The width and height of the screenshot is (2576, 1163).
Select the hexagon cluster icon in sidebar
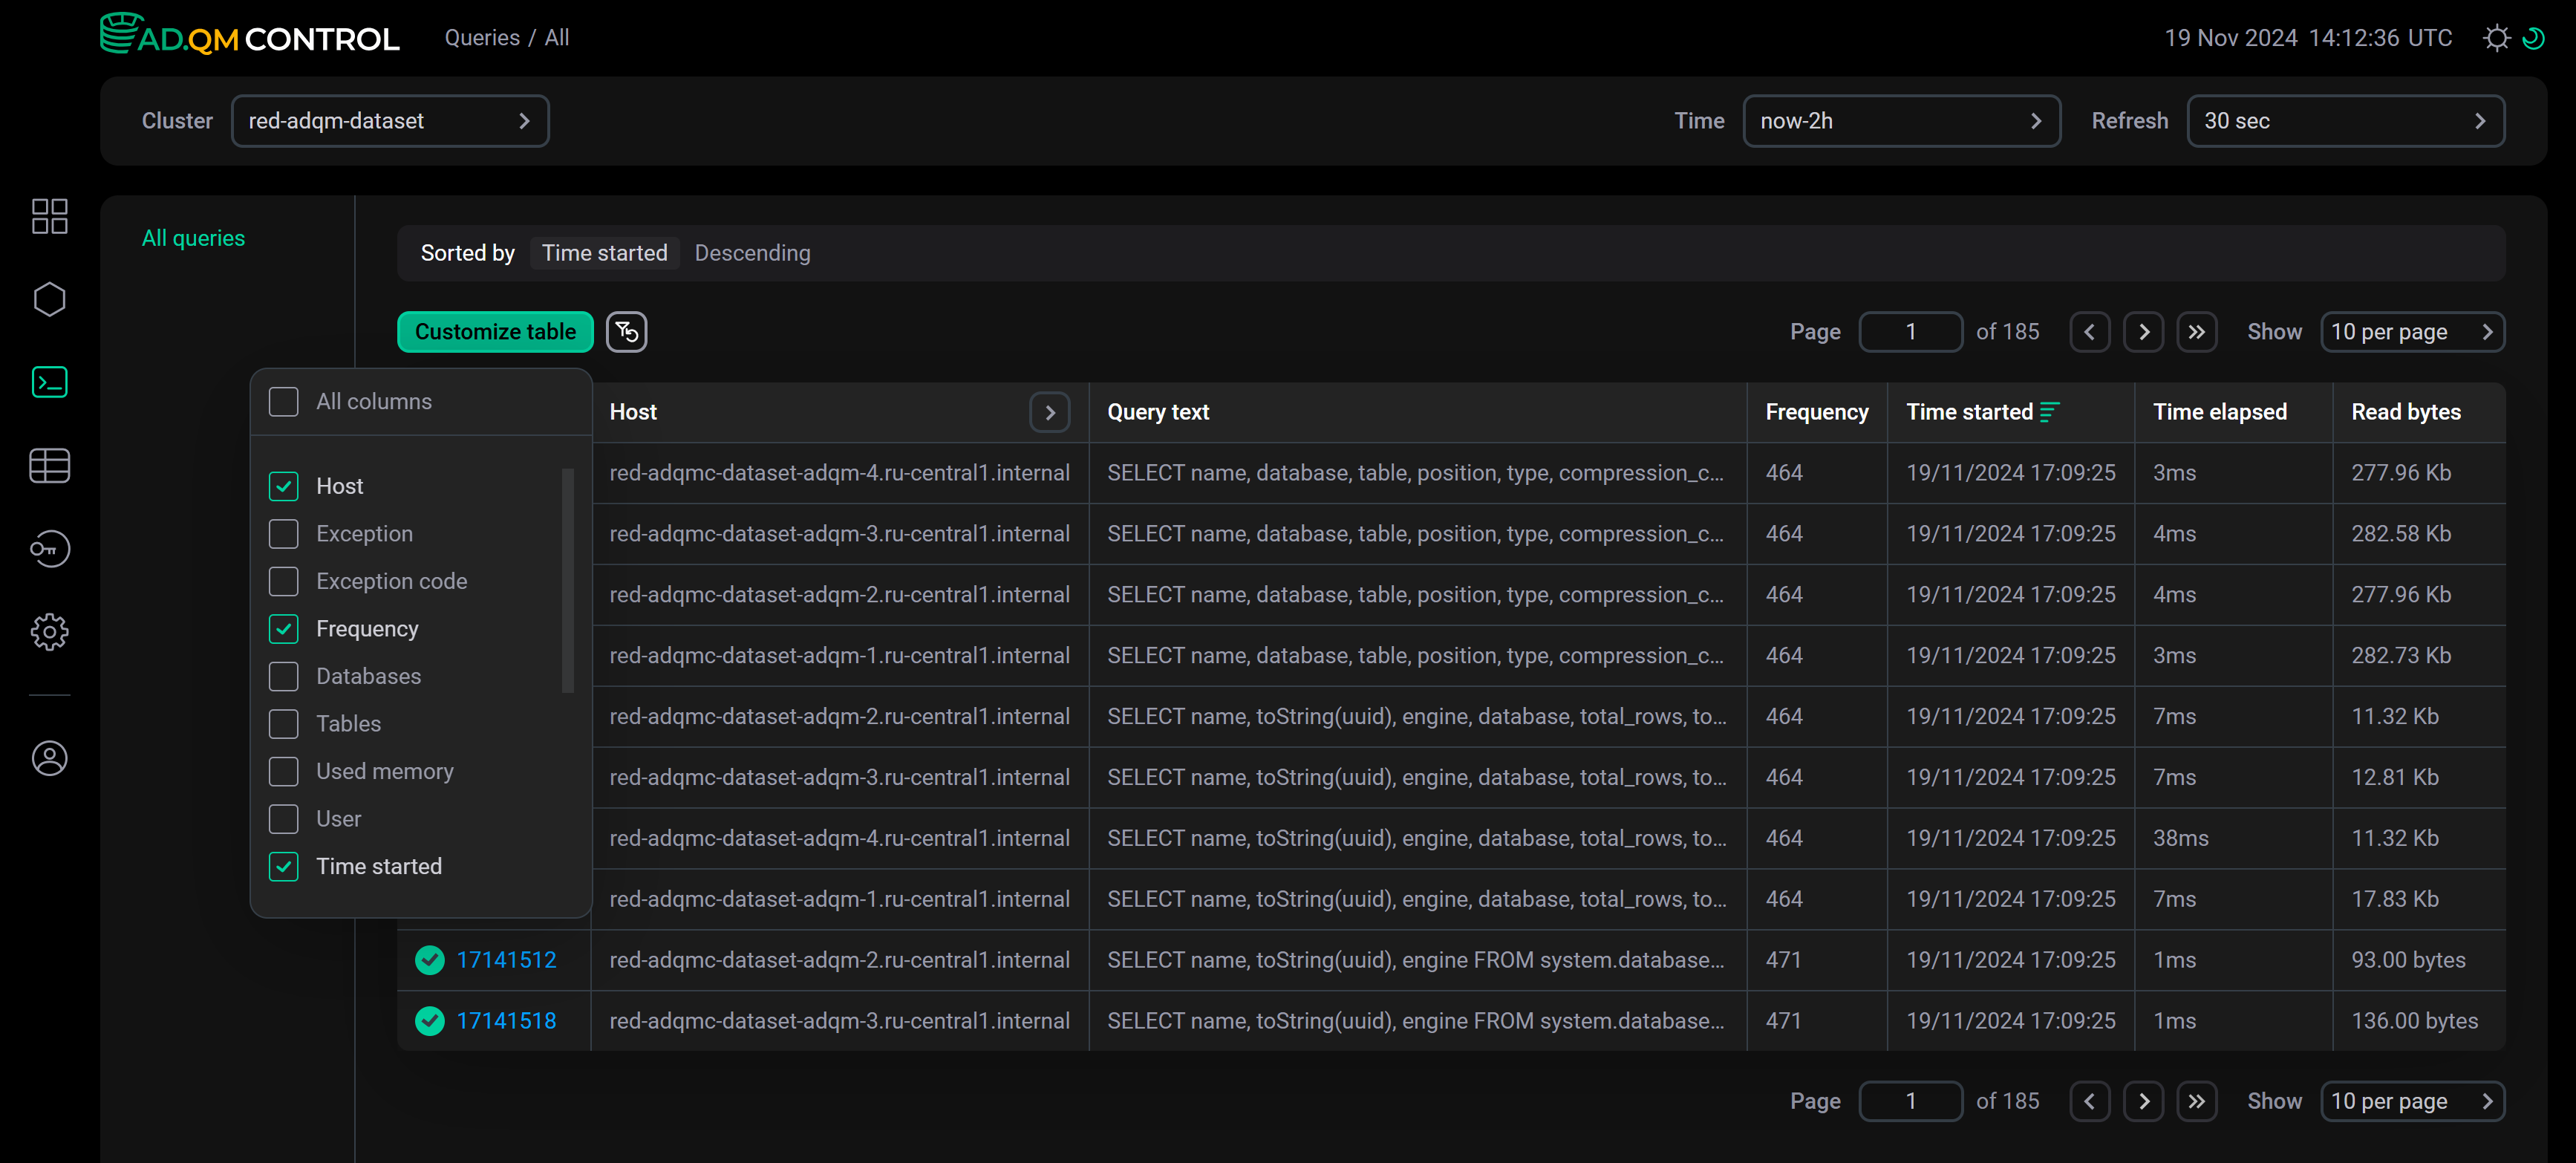(x=49, y=298)
